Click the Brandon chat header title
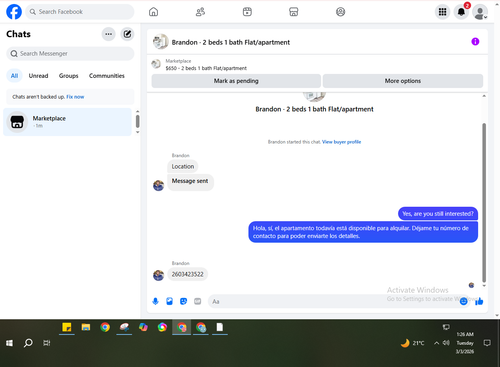 coord(231,42)
